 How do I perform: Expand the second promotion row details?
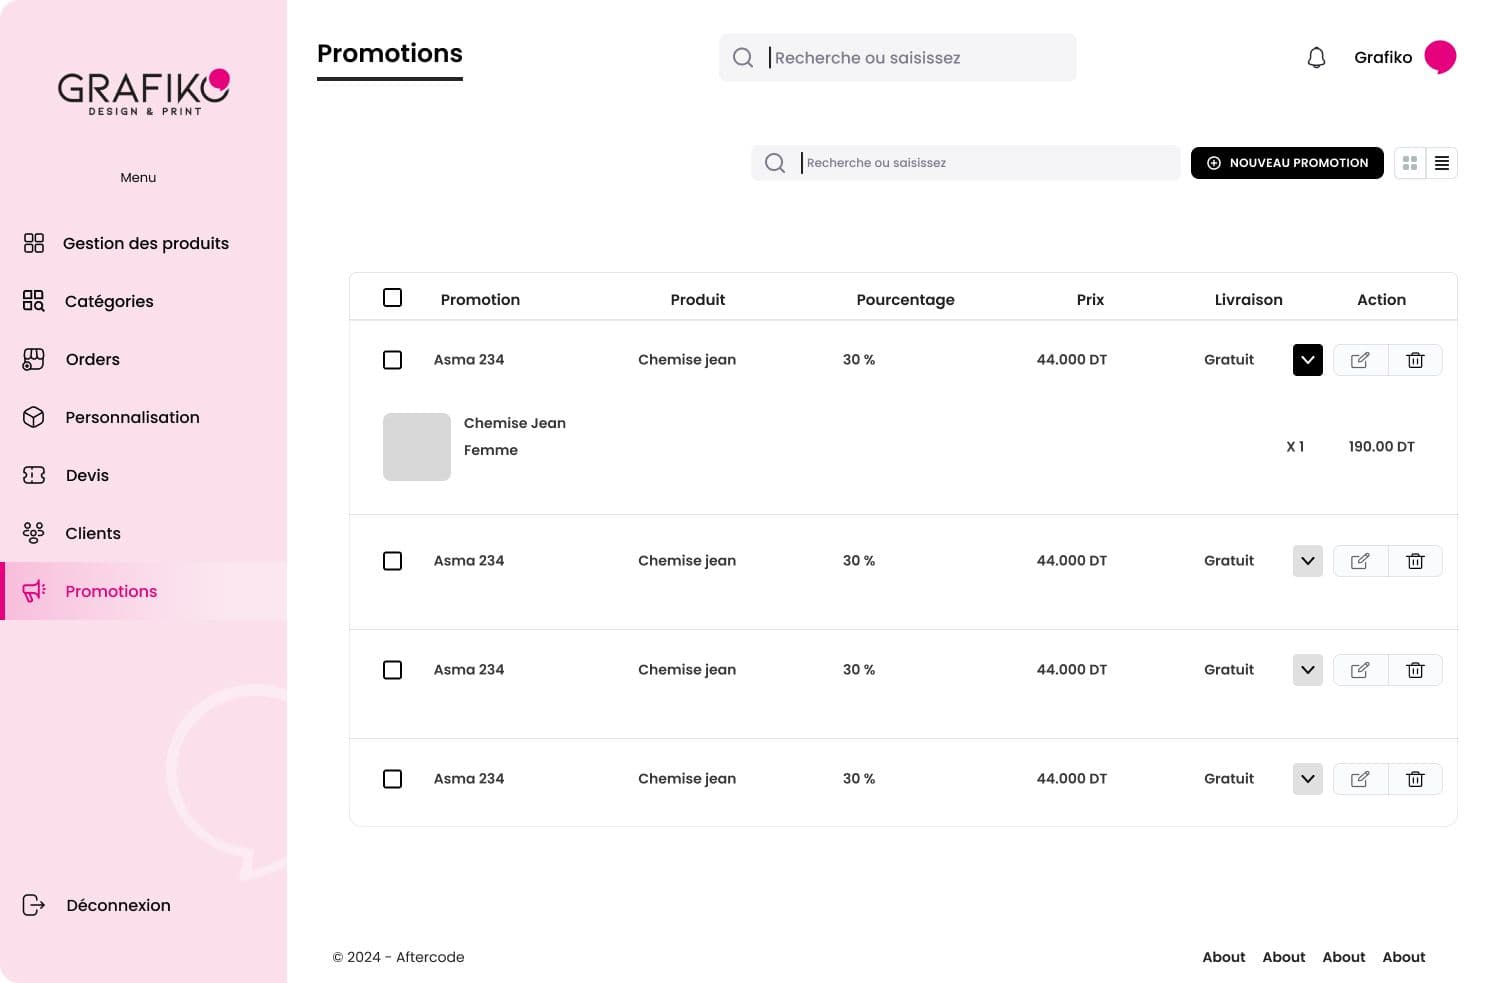[1307, 561]
